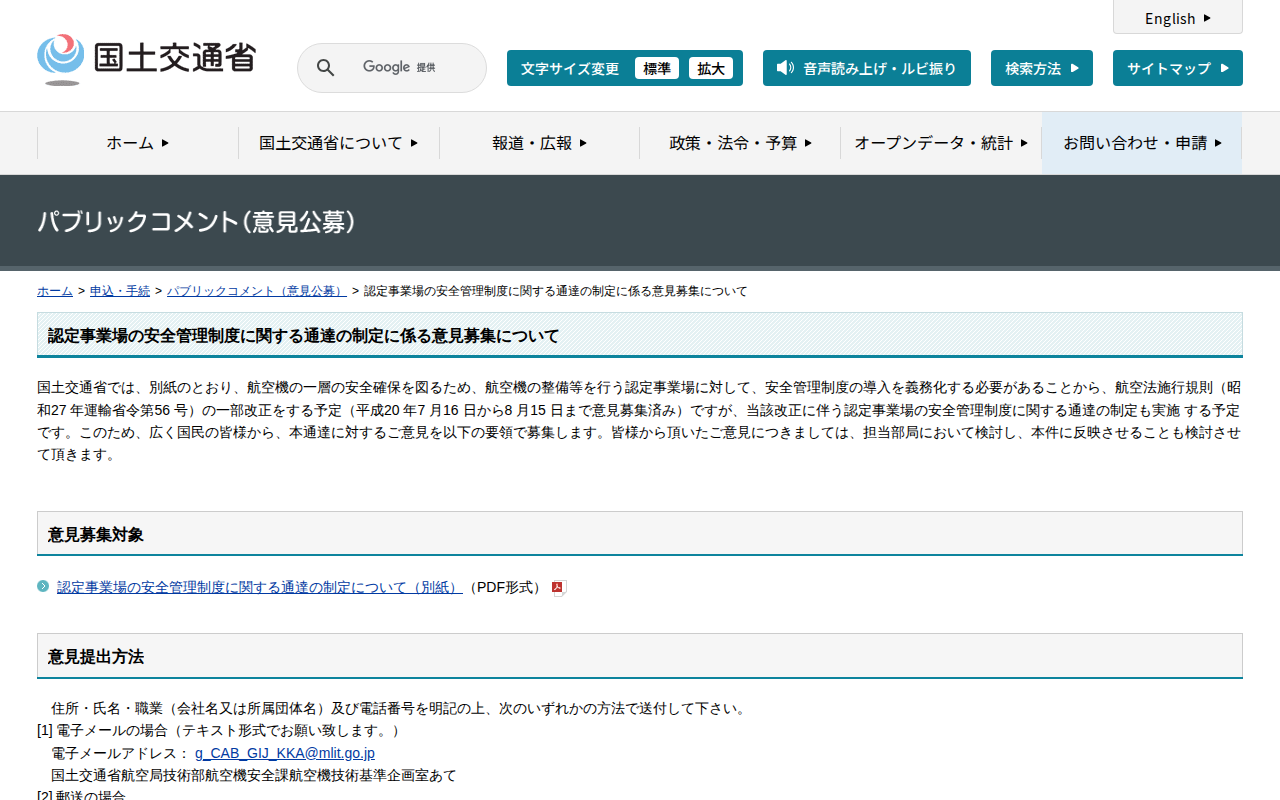Click the 意見募集対象 section heading
This screenshot has height=800, width=1280.
click(640, 534)
